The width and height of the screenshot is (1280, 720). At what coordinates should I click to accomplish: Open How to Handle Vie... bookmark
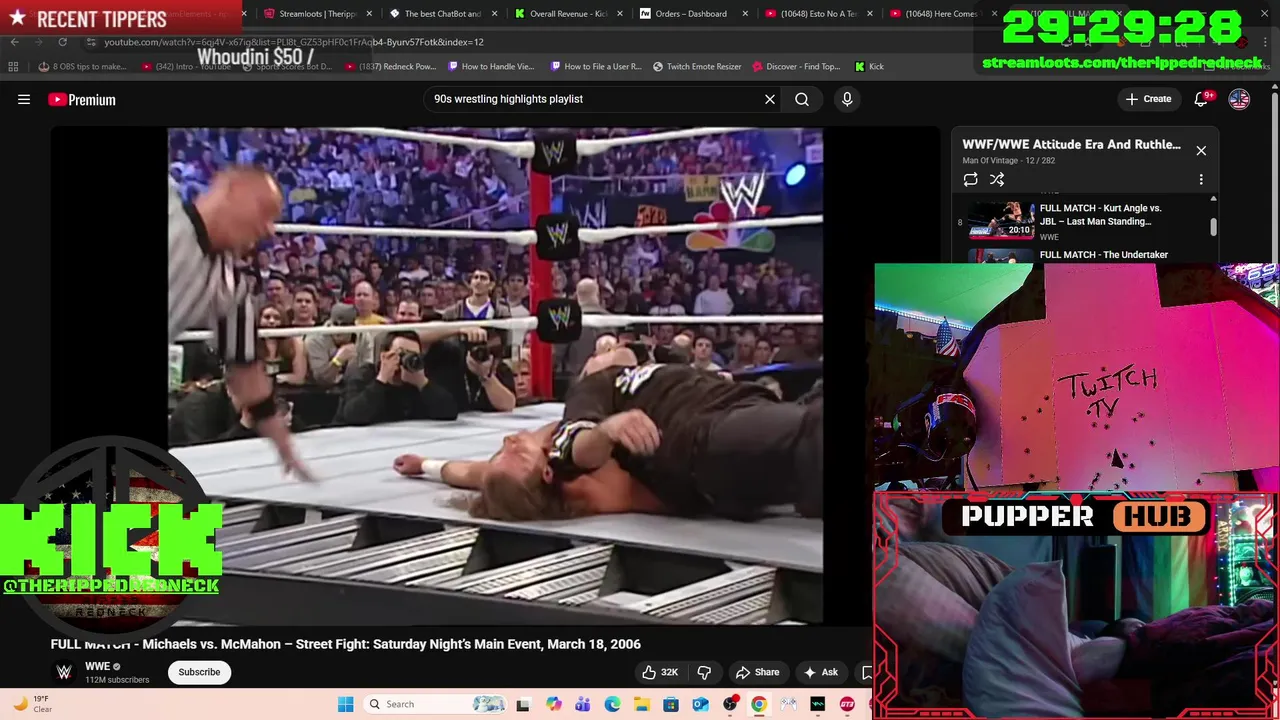tap(491, 66)
